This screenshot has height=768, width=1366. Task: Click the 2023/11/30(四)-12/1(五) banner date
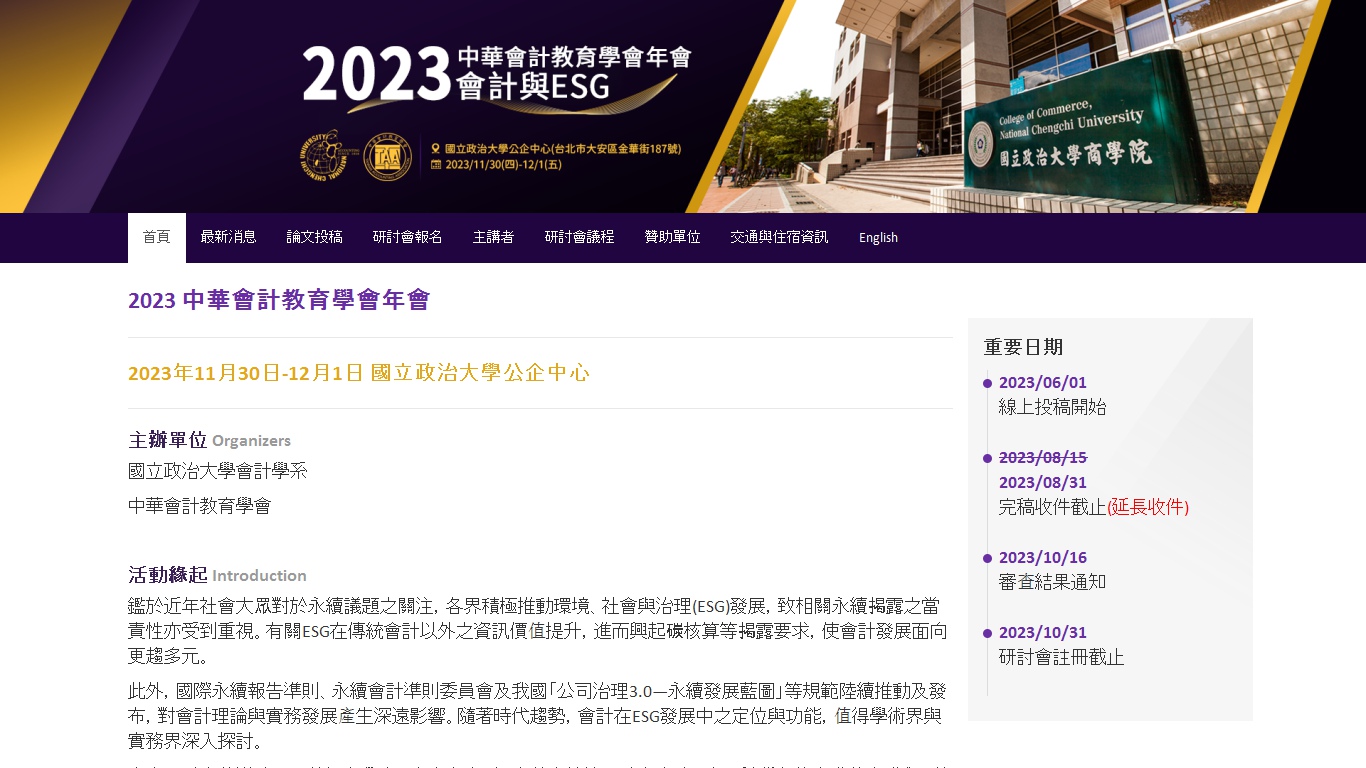506,164
